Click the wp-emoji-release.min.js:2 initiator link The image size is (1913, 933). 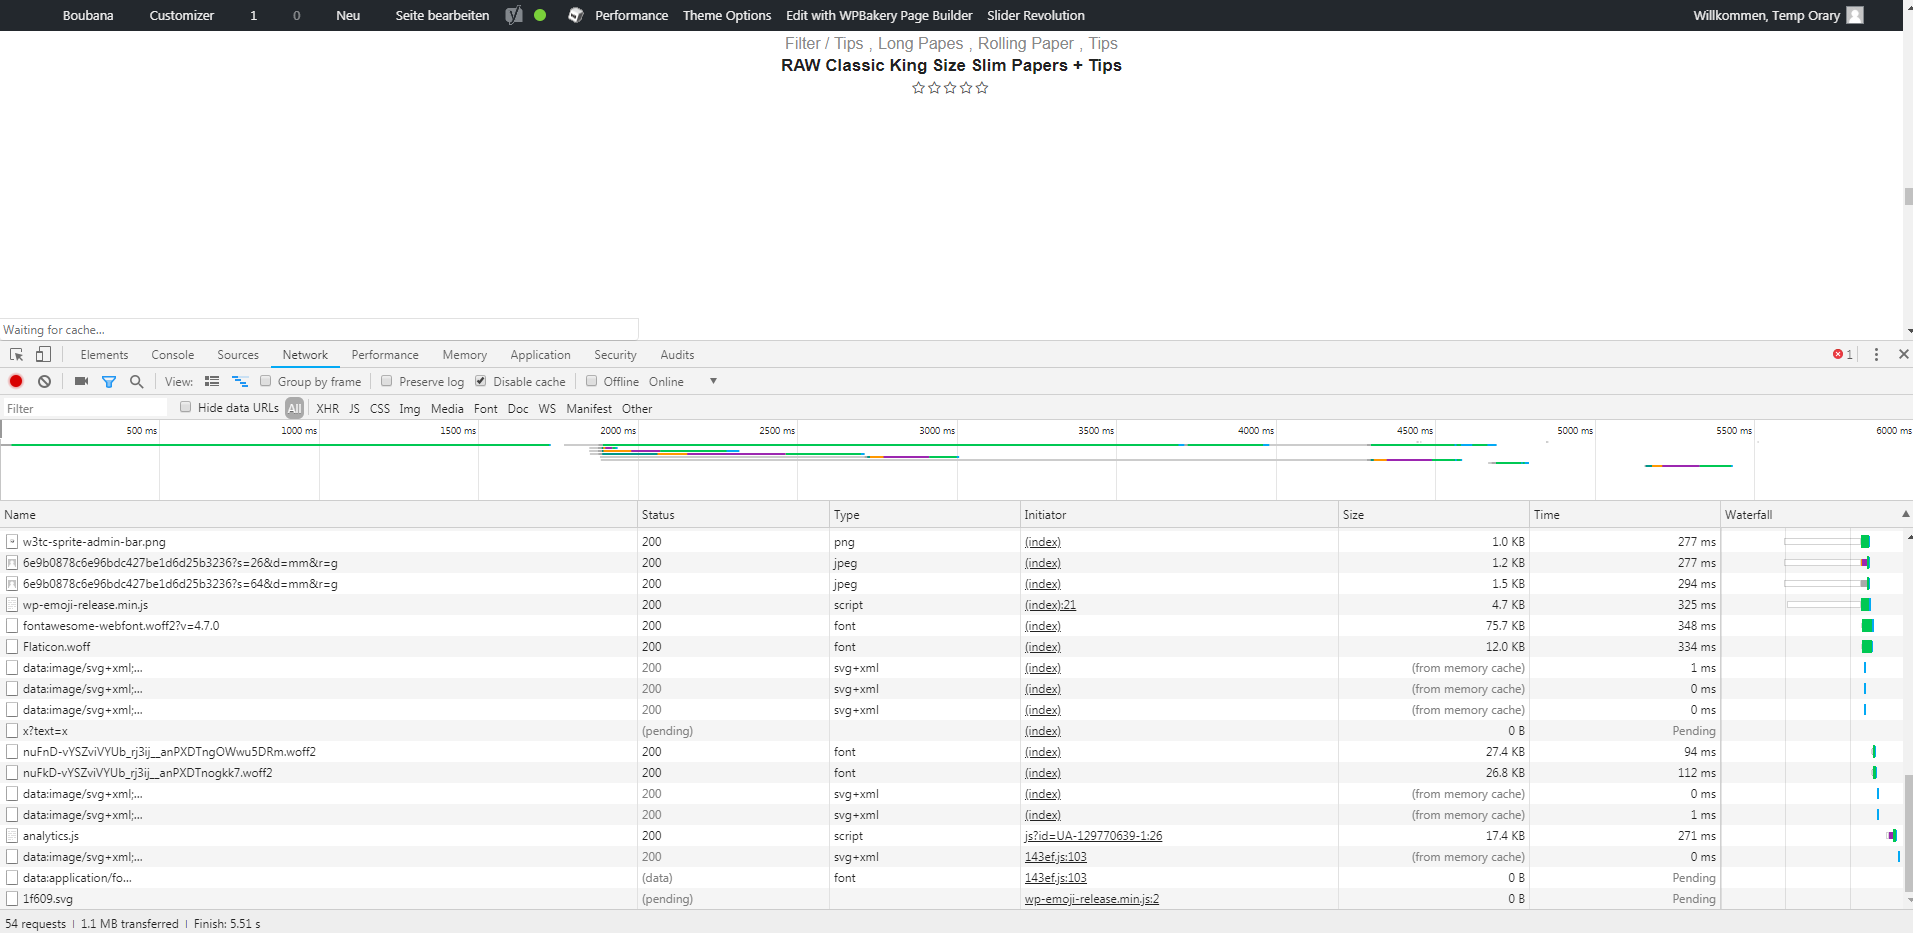coord(1091,898)
